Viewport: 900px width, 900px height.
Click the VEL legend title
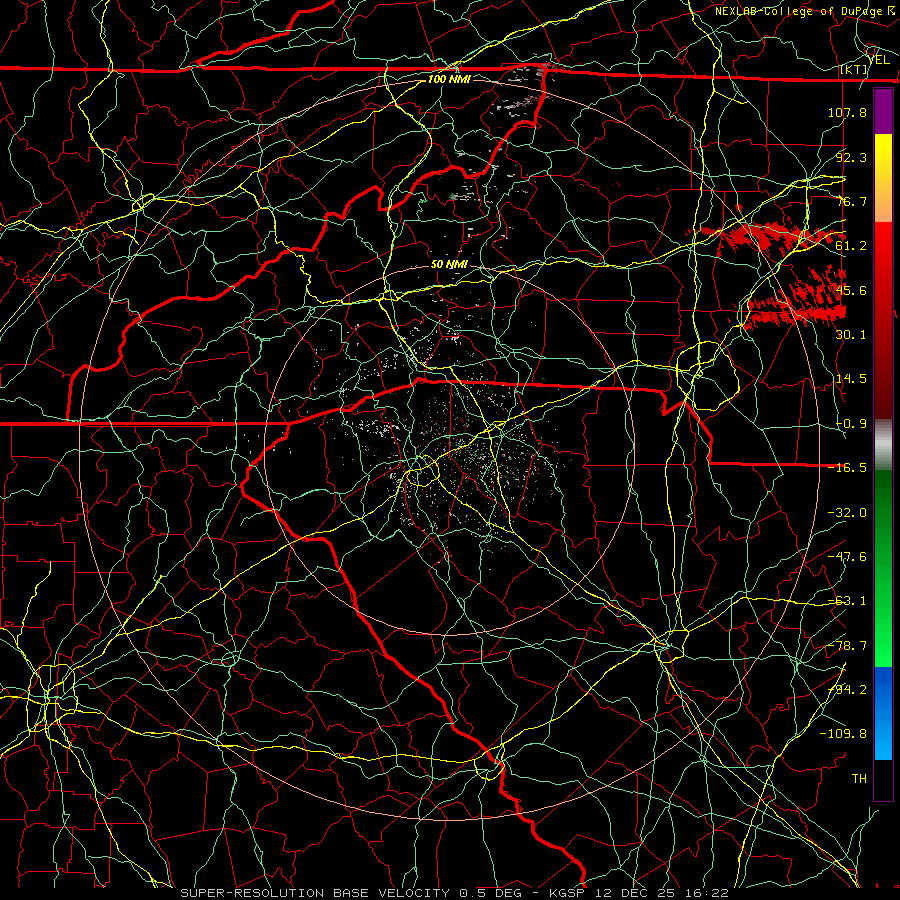click(x=879, y=60)
